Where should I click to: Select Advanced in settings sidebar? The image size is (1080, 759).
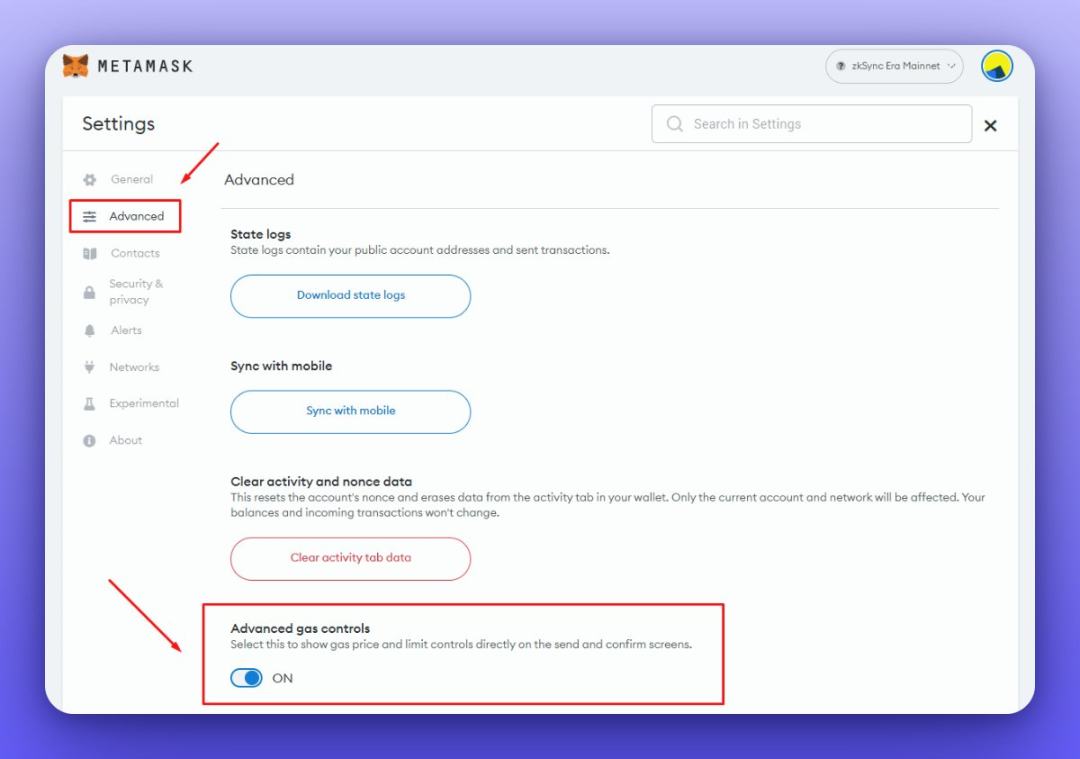(136, 216)
